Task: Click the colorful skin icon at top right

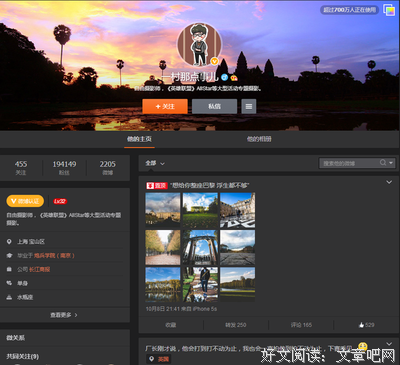Action: pyautogui.click(x=389, y=10)
